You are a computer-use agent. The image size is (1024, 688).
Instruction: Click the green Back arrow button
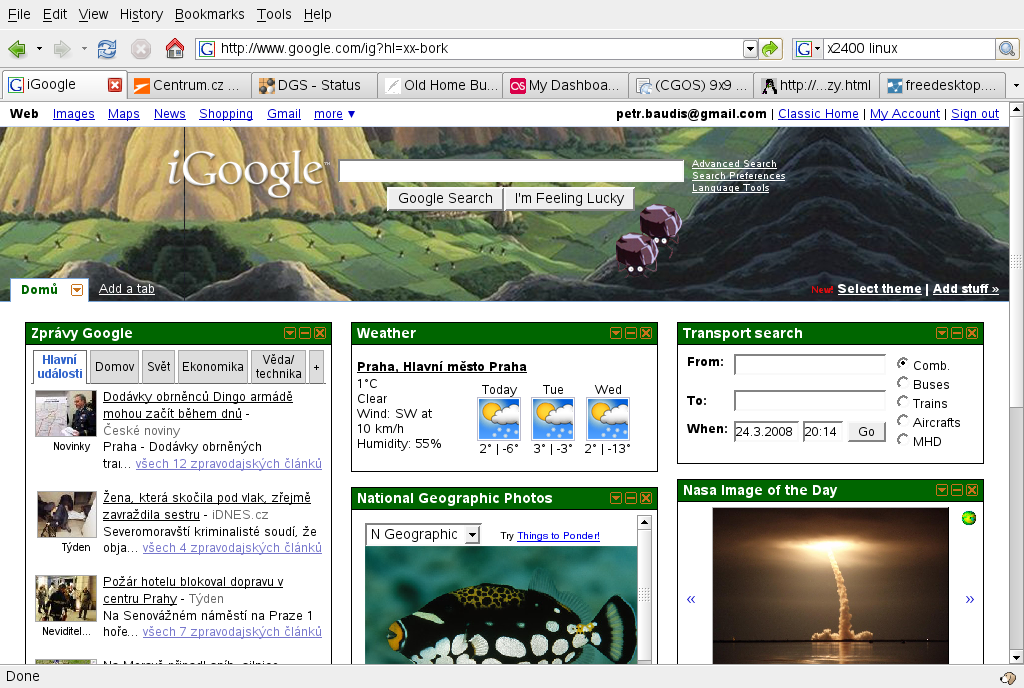18,49
